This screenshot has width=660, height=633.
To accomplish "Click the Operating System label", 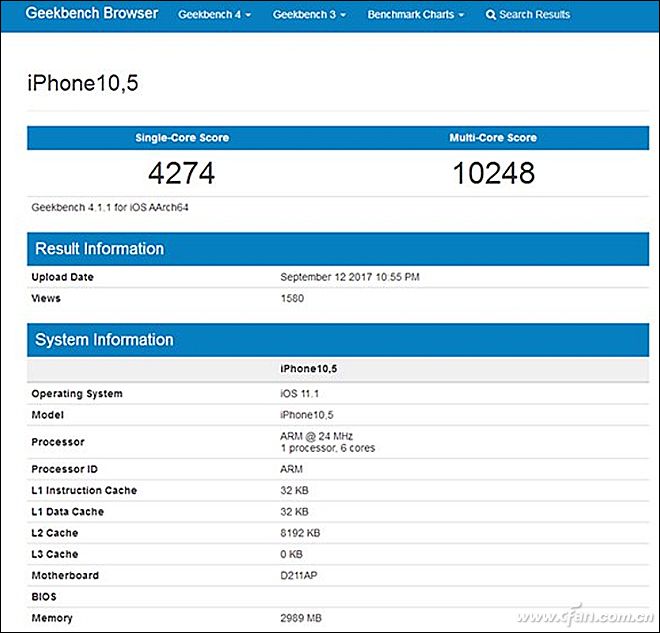I will [77, 394].
